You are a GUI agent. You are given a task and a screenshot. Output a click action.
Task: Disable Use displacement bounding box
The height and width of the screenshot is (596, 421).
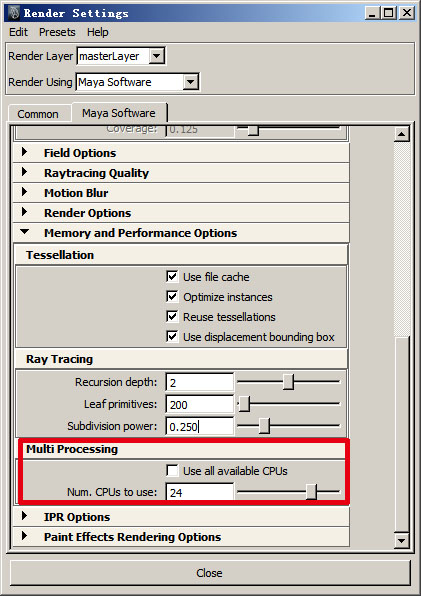click(172, 336)
